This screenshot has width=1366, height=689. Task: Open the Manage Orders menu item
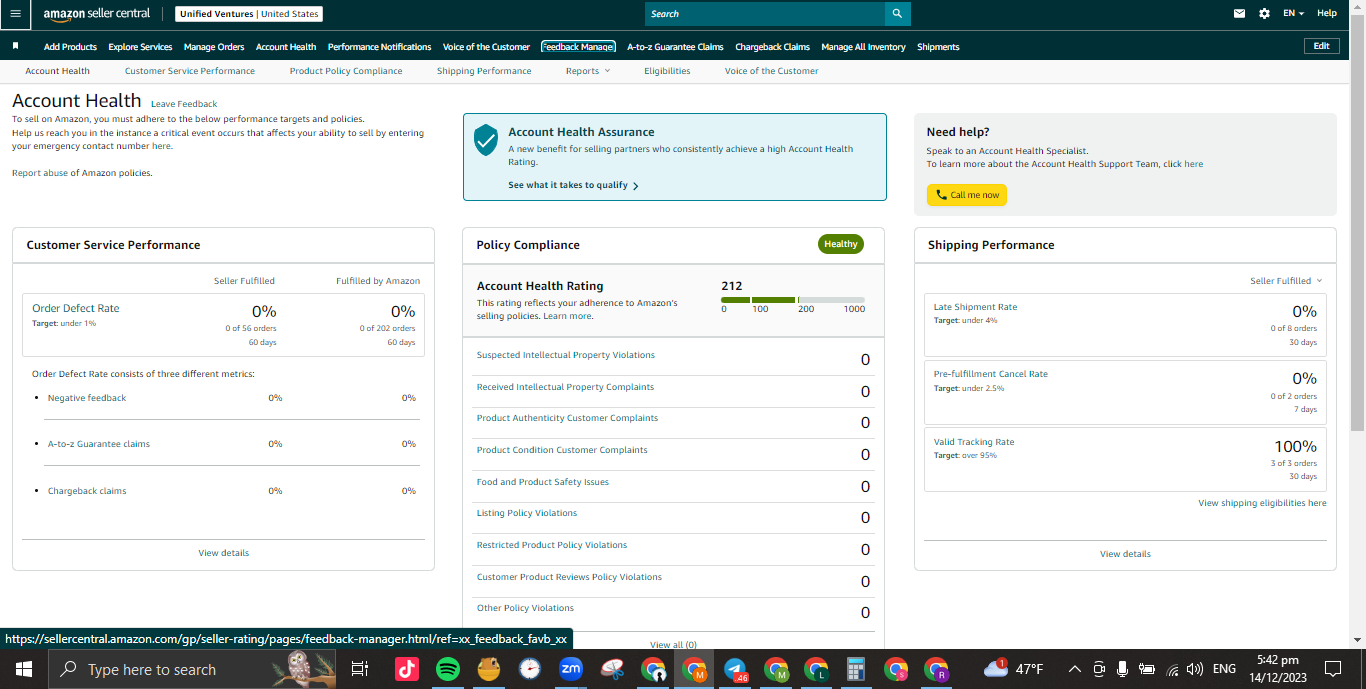(x=214, y=47)
